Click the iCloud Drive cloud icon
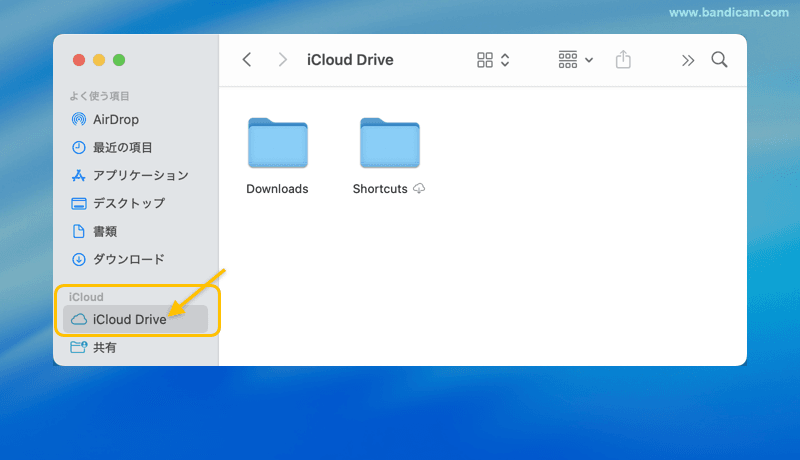800x460 pixels. click(79, 319)
